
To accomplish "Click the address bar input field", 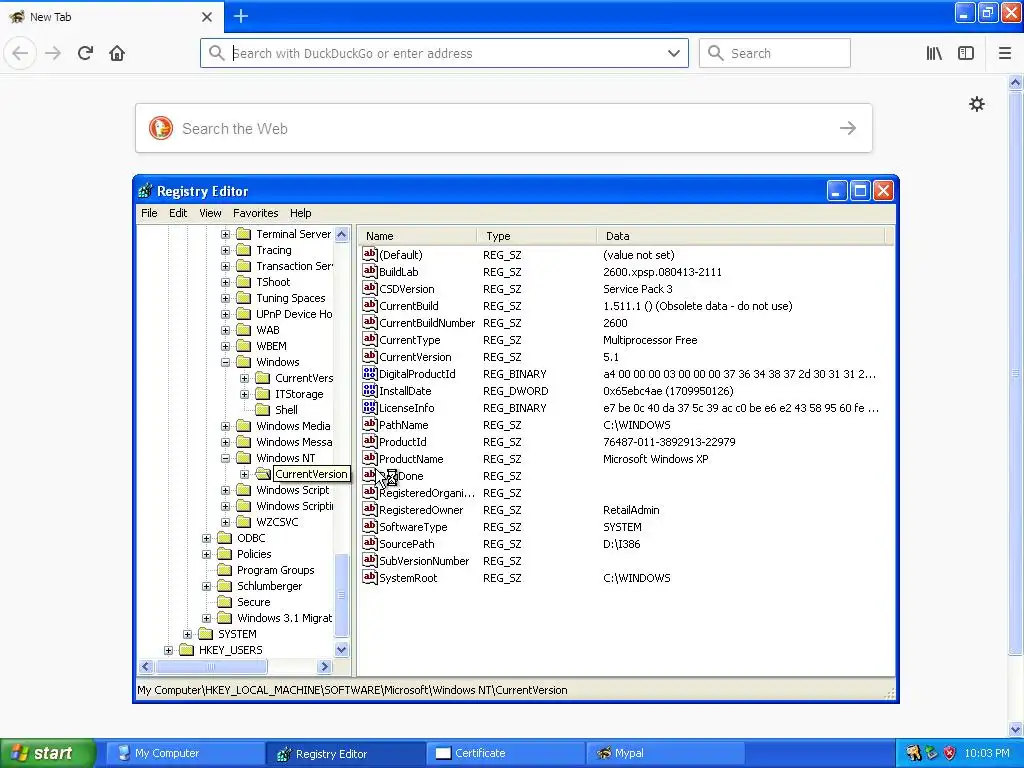I will pyautogui.click(x=445, y=53).
